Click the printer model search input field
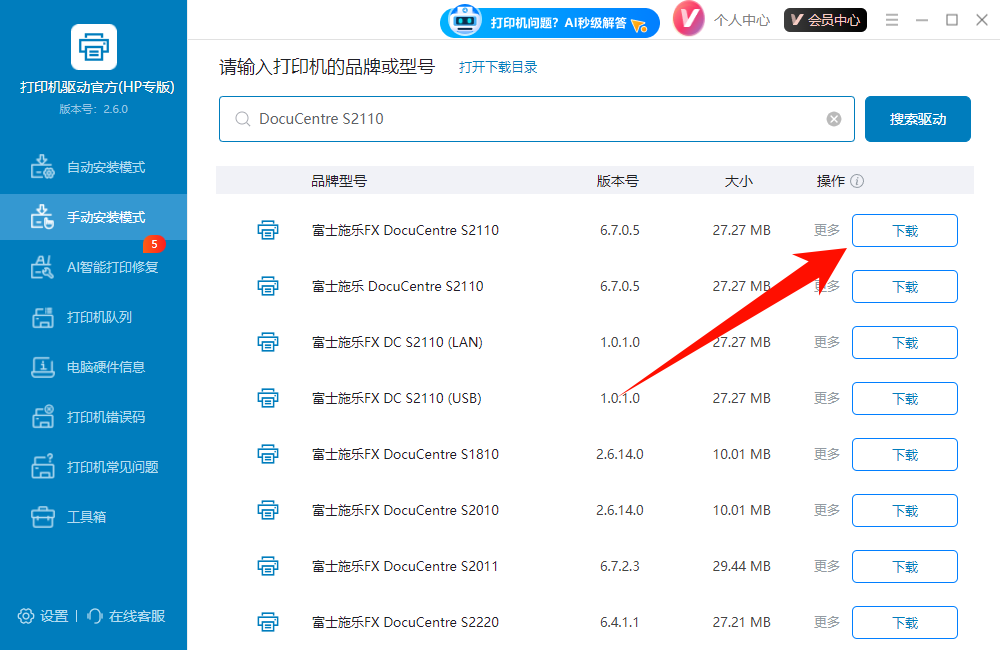Viewport: 1000px width, 650px height. pyautogui.click(x=530, y=119)
